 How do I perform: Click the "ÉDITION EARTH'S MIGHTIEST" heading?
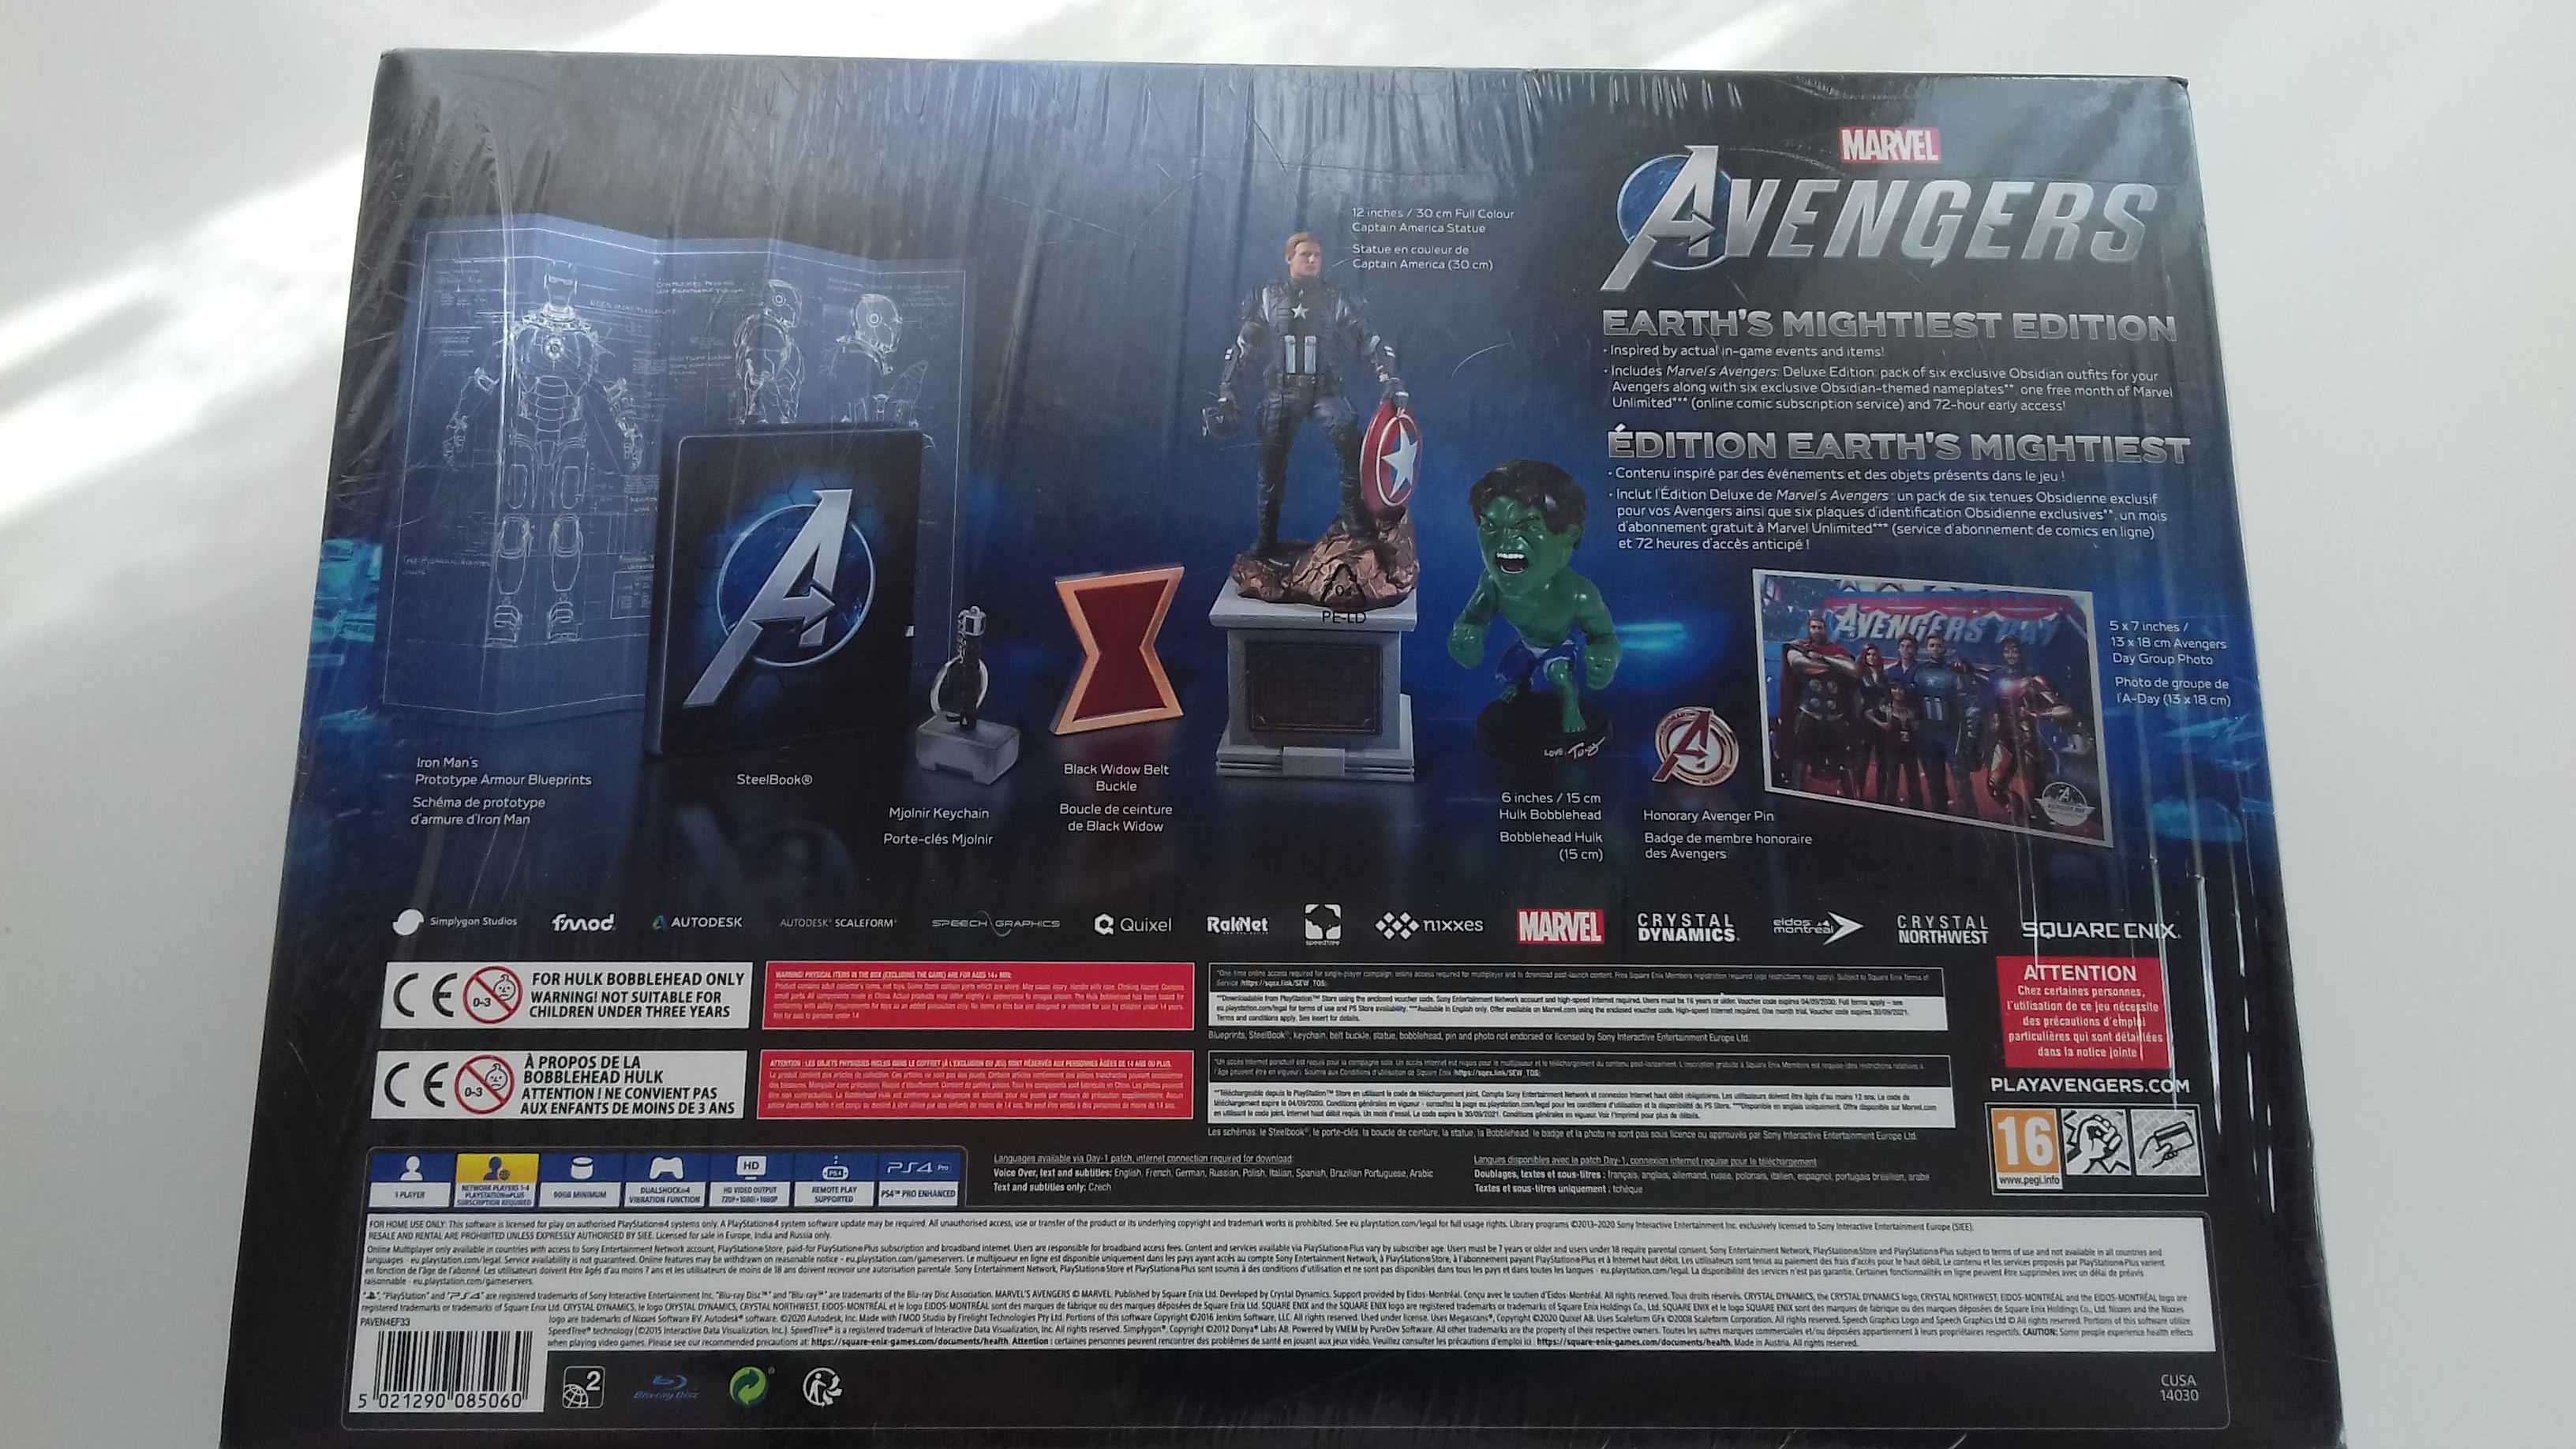coord(1897,447)
